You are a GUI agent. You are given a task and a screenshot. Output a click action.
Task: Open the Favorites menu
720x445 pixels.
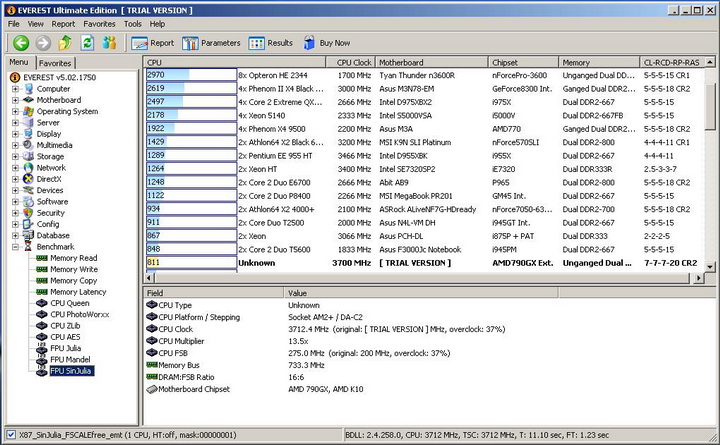[x=99, y=24]
